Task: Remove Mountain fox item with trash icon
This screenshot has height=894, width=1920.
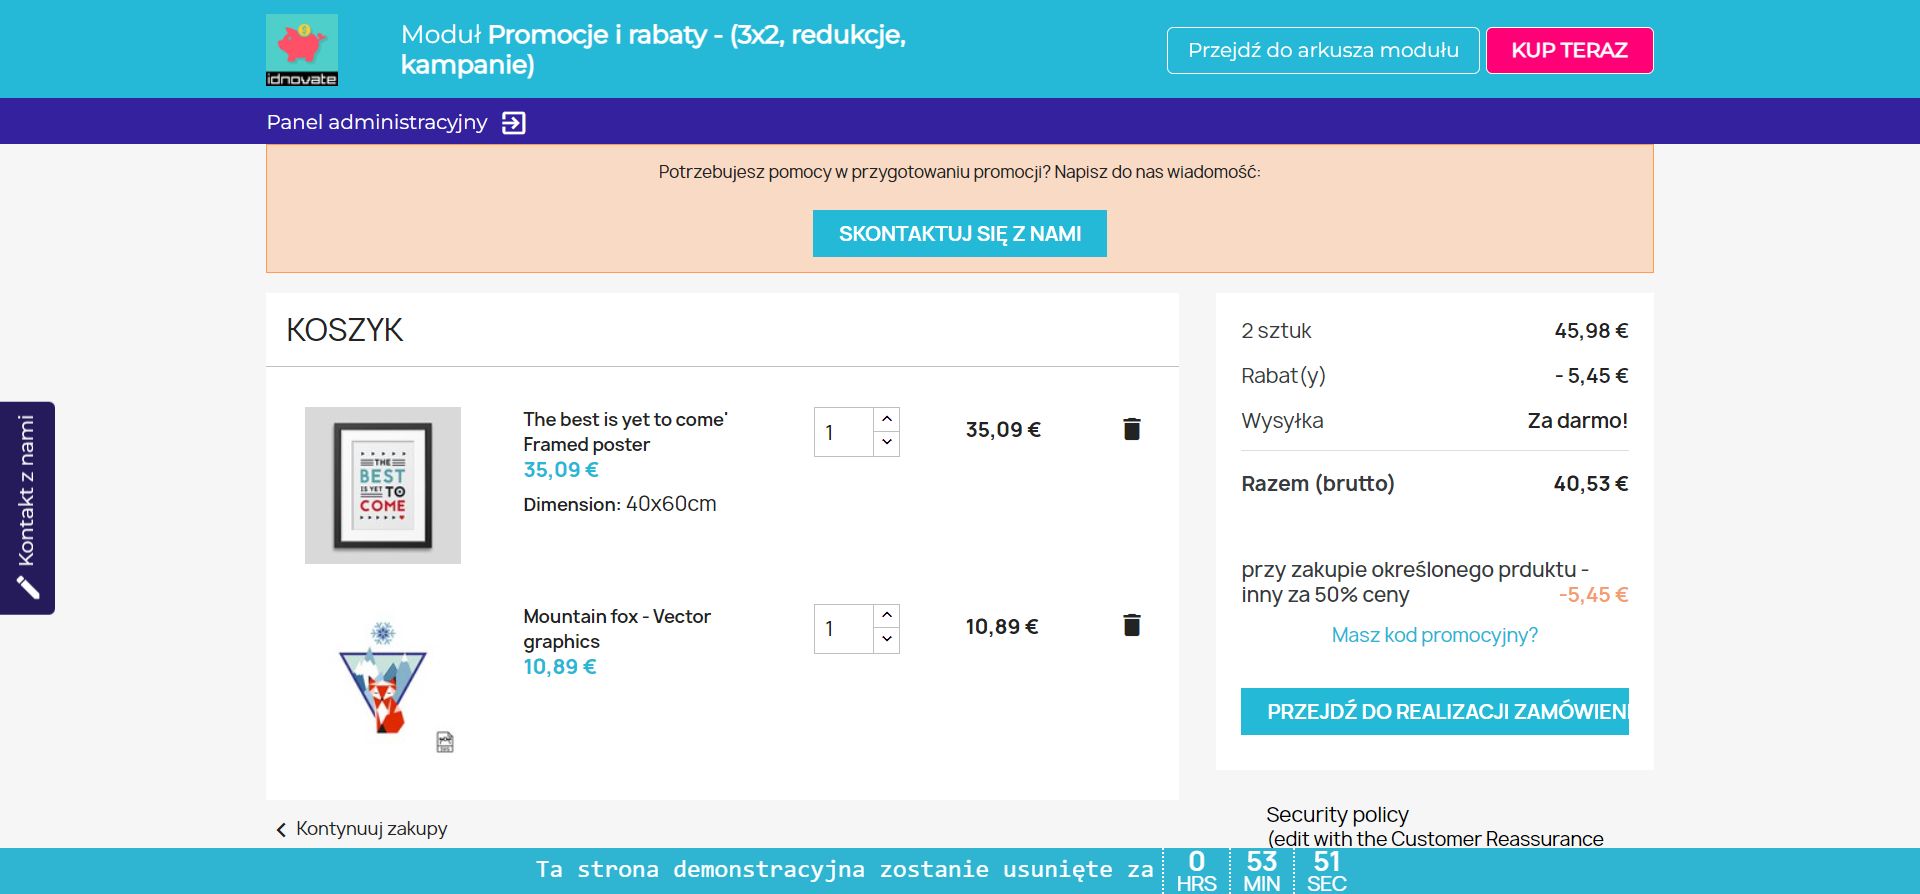Action: (1131, 625)
